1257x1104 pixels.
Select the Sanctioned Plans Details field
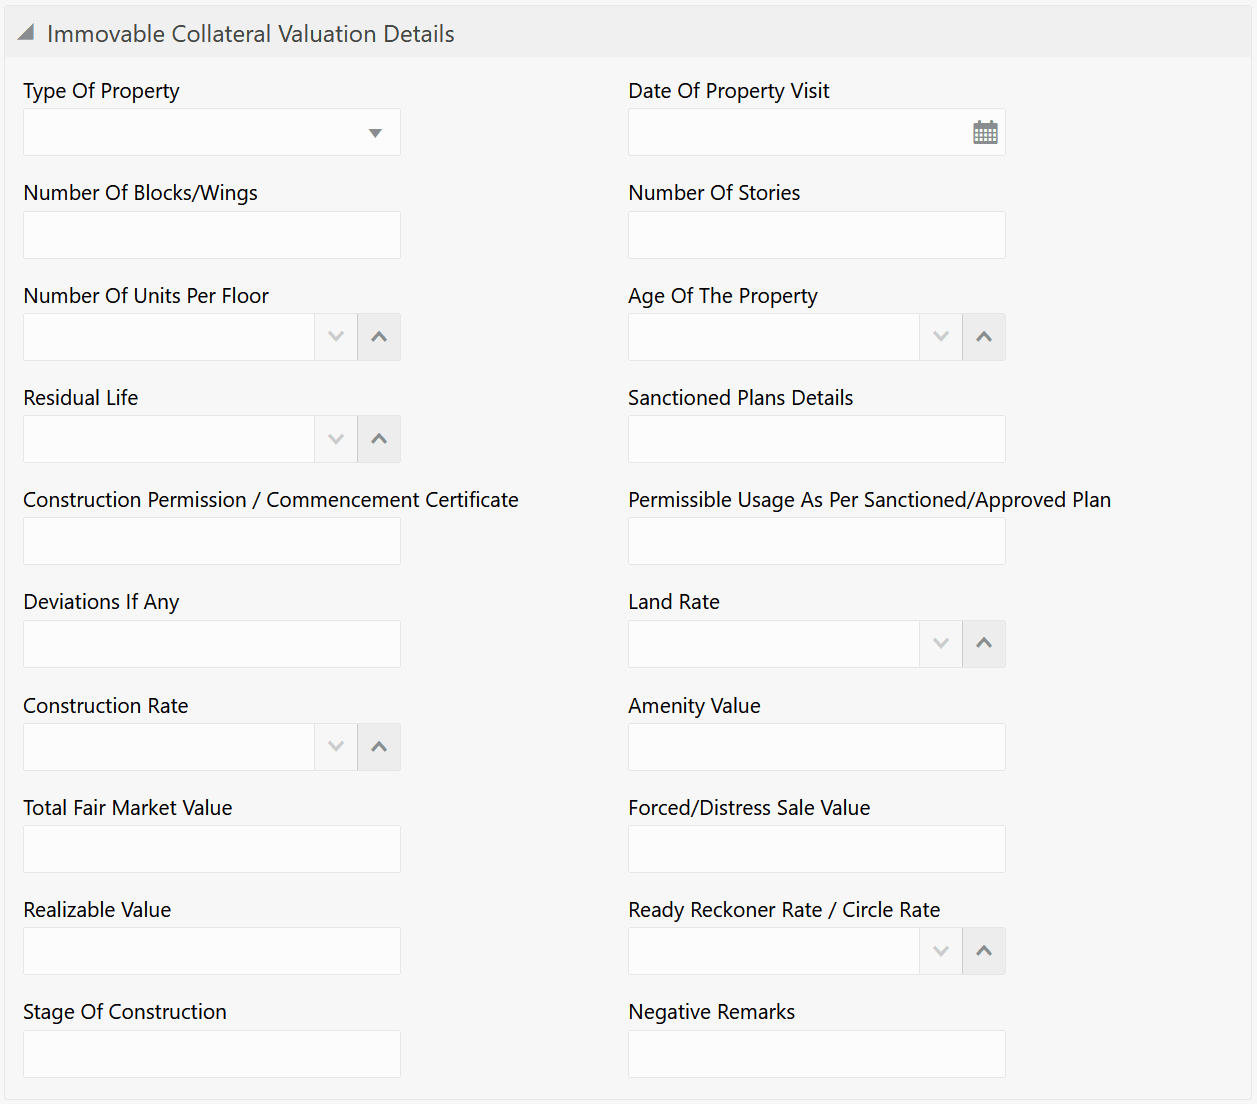point(816,439)
